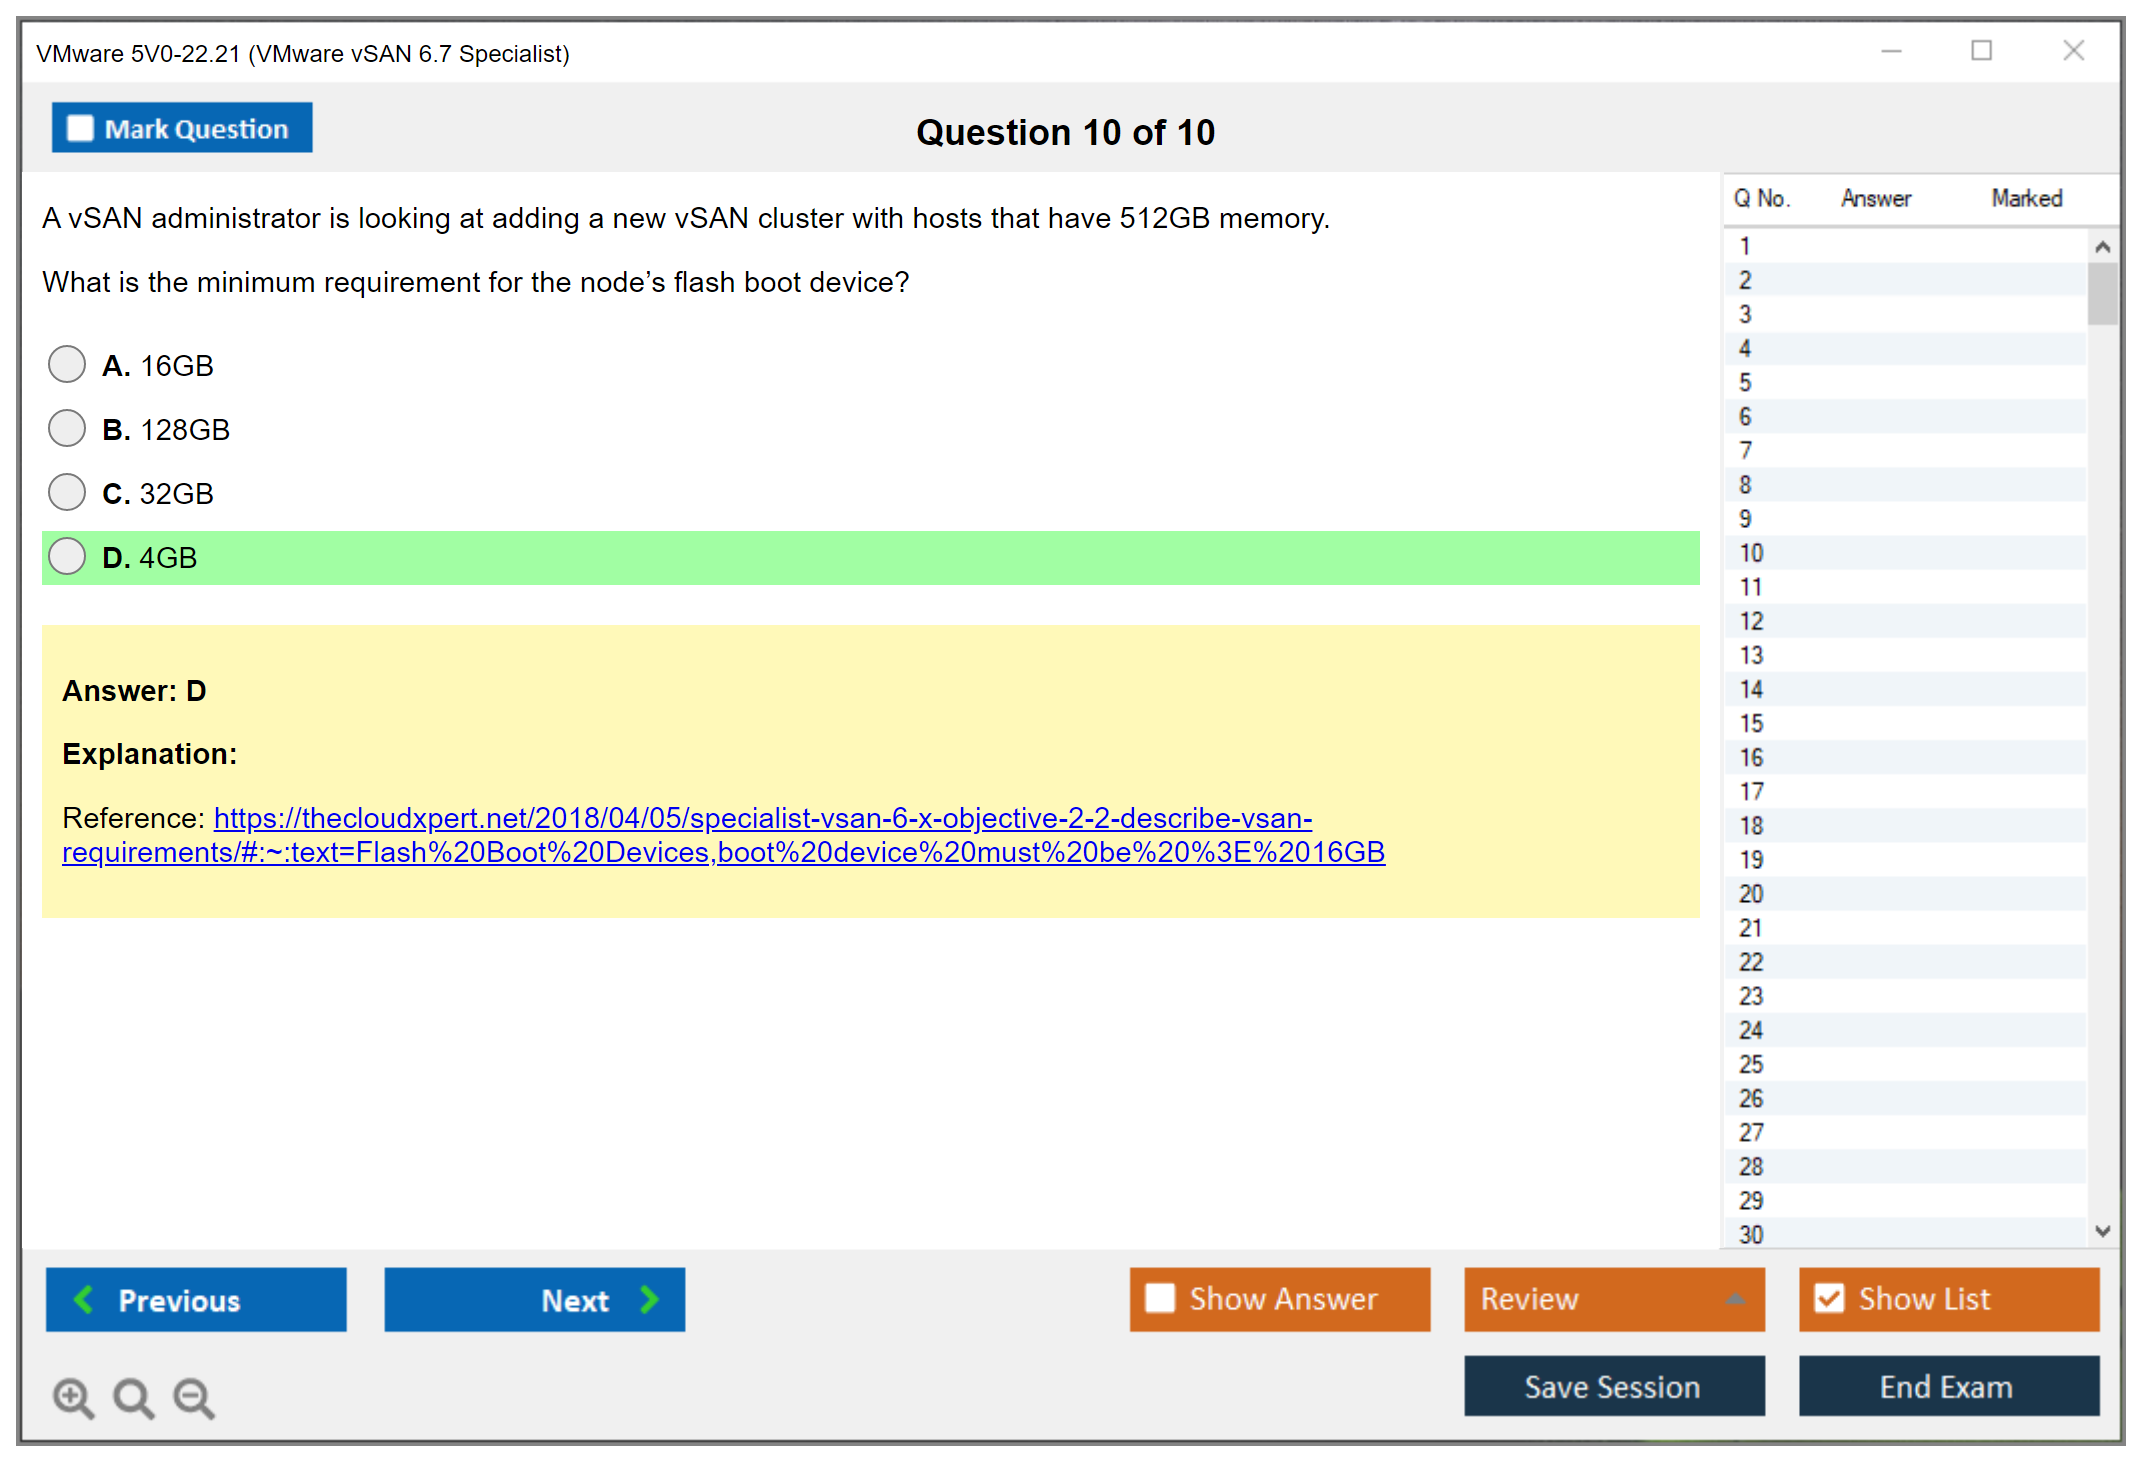This screenshot has width=2150, height=1470.
Task: Enable the Show Answer checkbox
Action: (x=1160, y=1298)
